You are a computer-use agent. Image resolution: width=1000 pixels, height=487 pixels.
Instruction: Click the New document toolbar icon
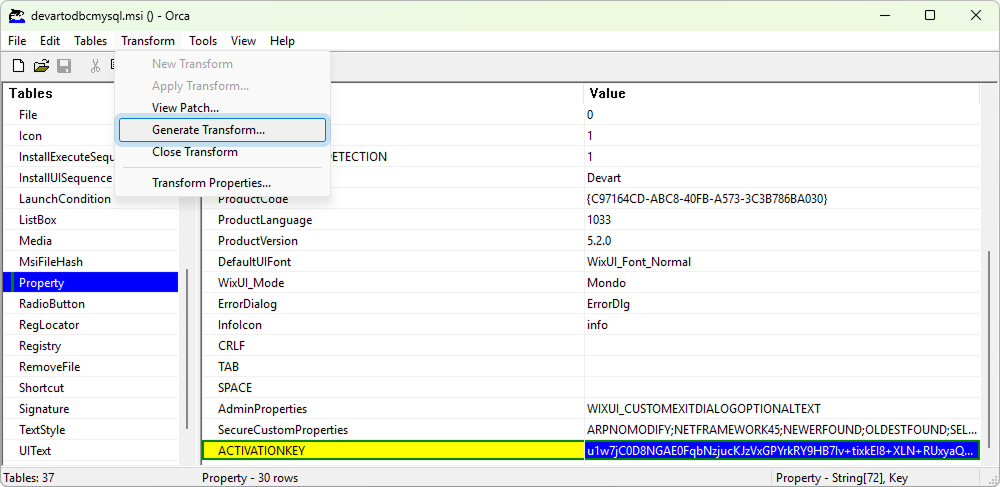click(x=19, y=66)
